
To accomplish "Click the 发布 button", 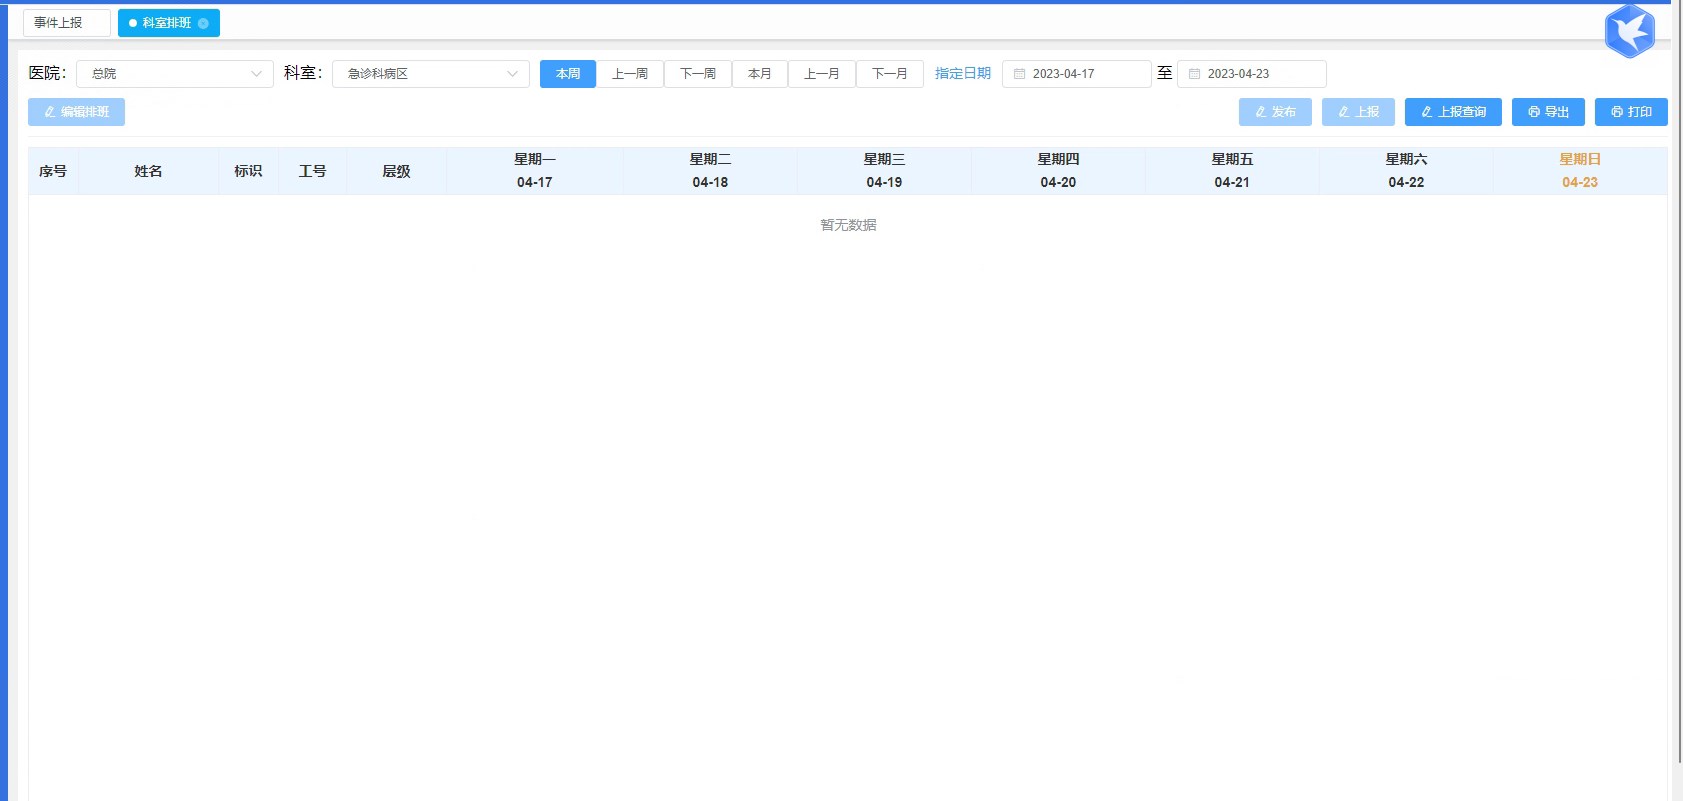I will [x=1275, y=112].
